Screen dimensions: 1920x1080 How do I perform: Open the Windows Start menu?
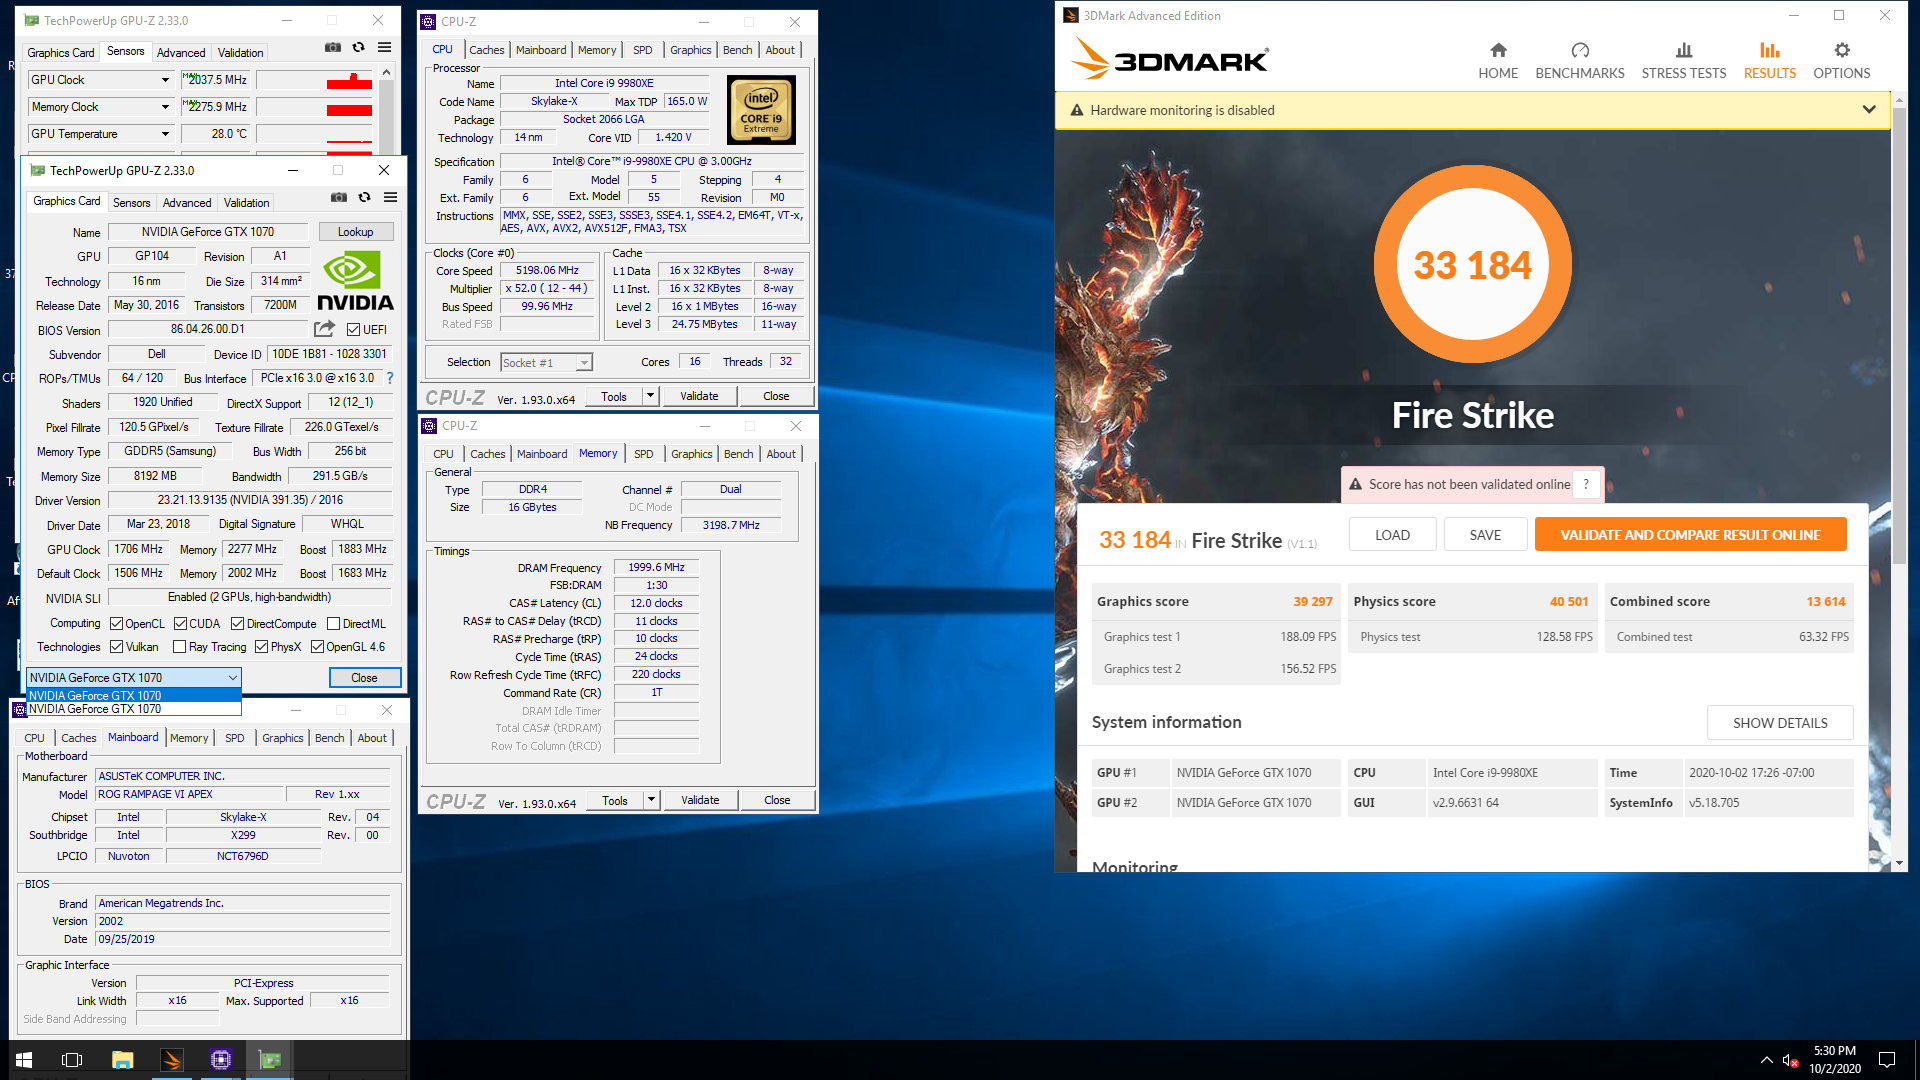pos(24,1060)
